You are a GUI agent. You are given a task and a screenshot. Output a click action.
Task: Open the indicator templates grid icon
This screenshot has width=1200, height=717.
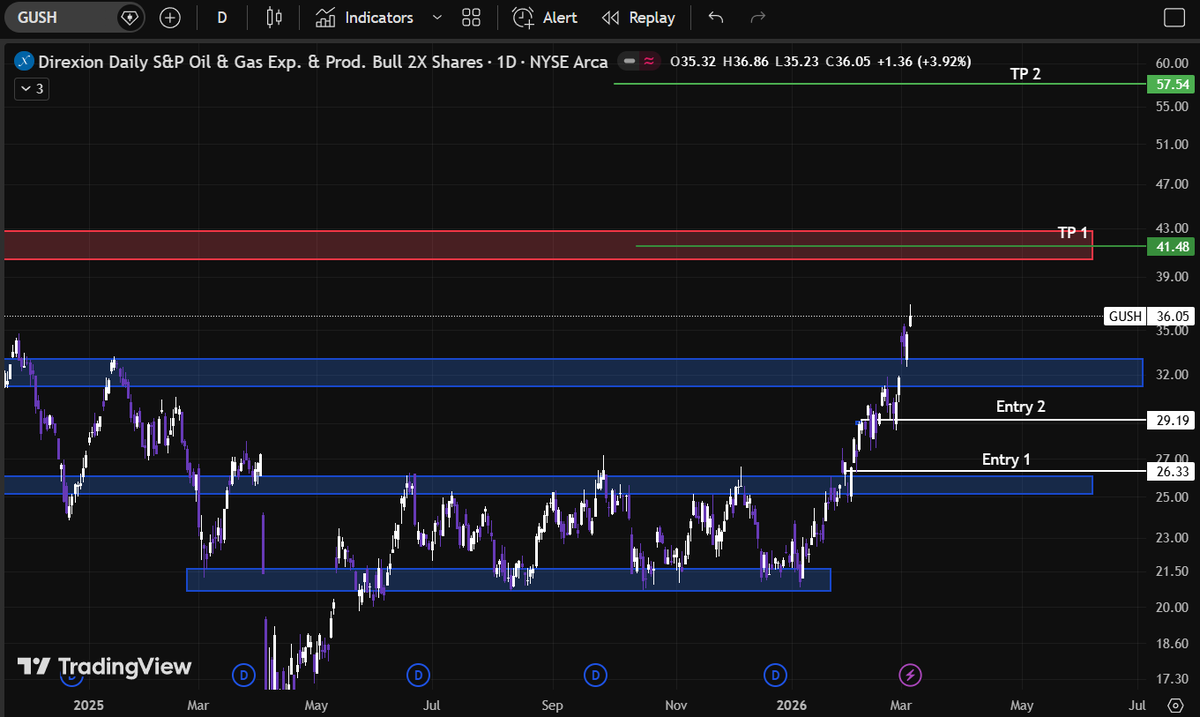[x=471, y=18]
